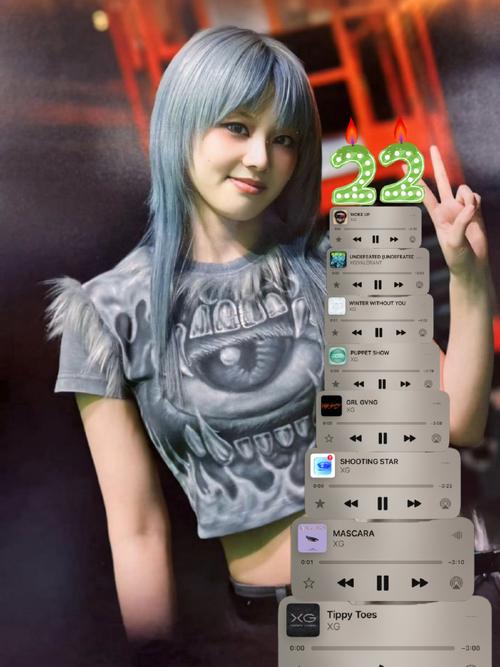The height and width of the screenshot is (667, 500).
Task: Favorite WOKE UP with its star
Action: tap(339, 239)
